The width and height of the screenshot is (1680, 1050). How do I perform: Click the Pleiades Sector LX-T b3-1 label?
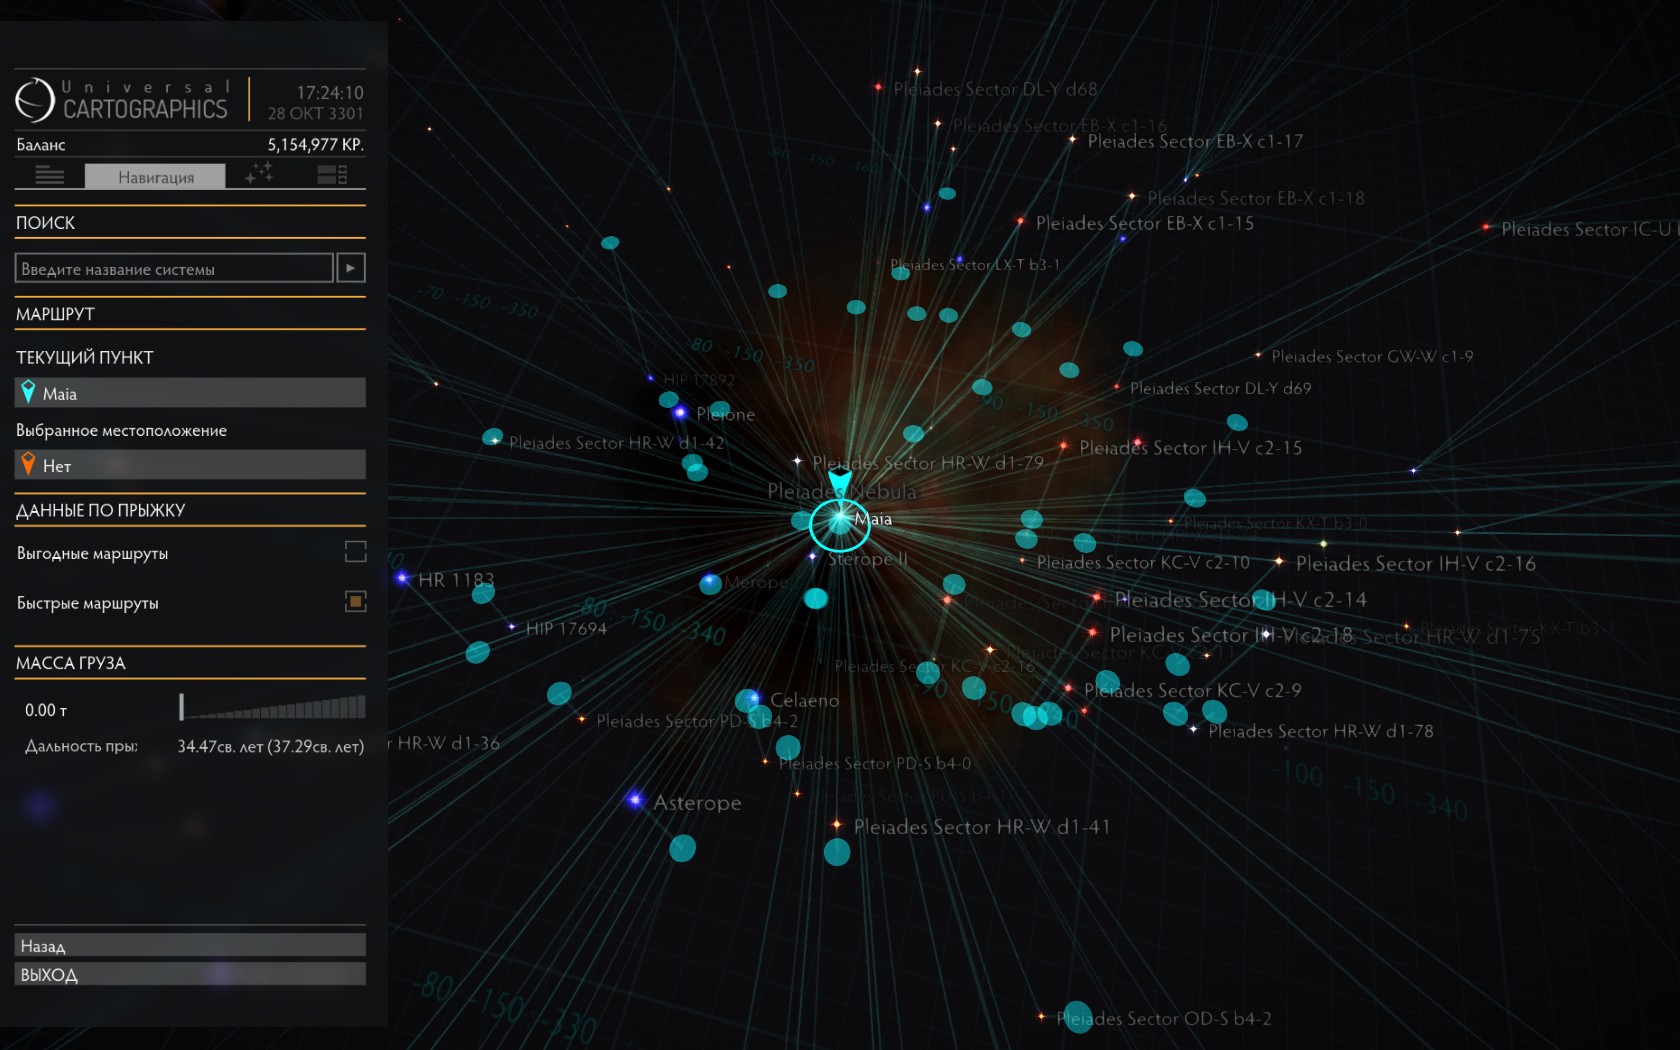tap(975, 265)
